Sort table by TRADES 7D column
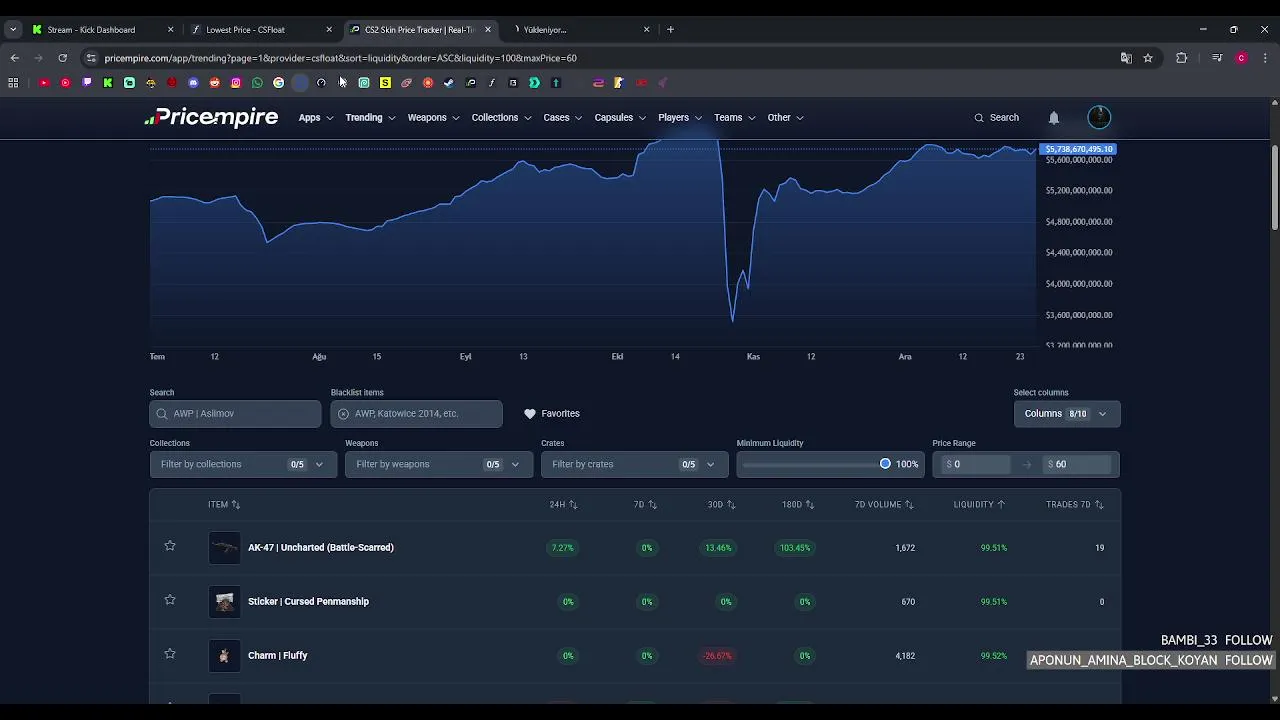The width and height of the screenshot is (1280, 720). coord(1075,505)
